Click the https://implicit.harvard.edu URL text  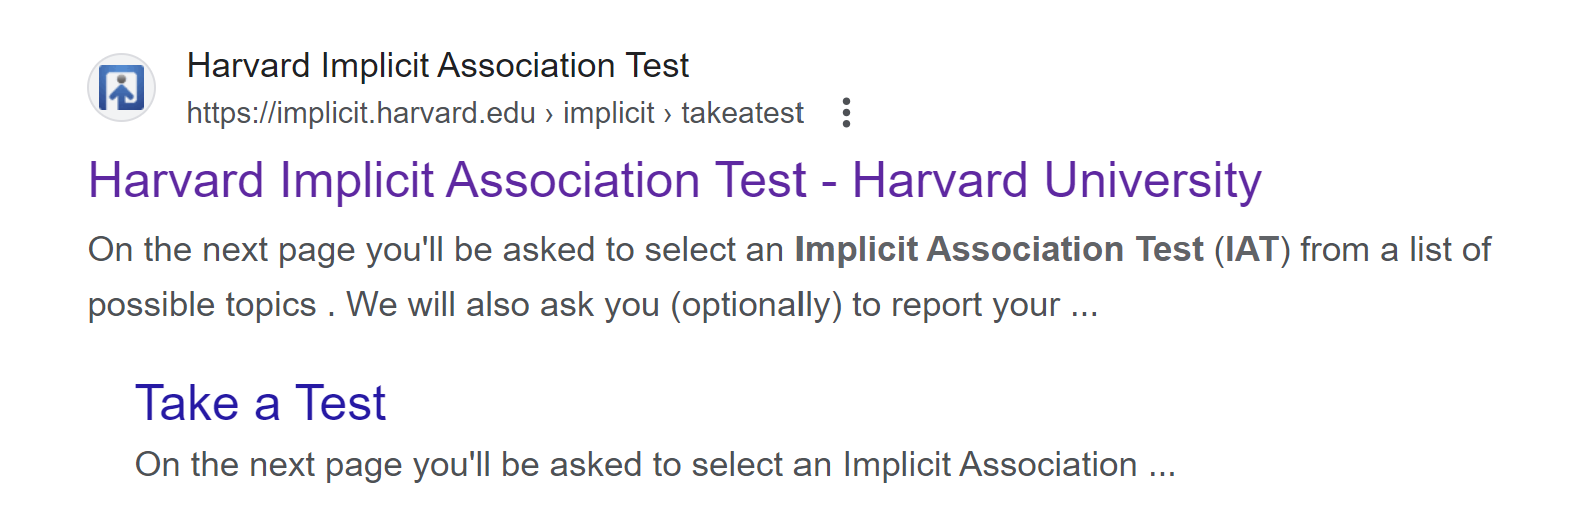pyautogui.click(x=361, y=113)
